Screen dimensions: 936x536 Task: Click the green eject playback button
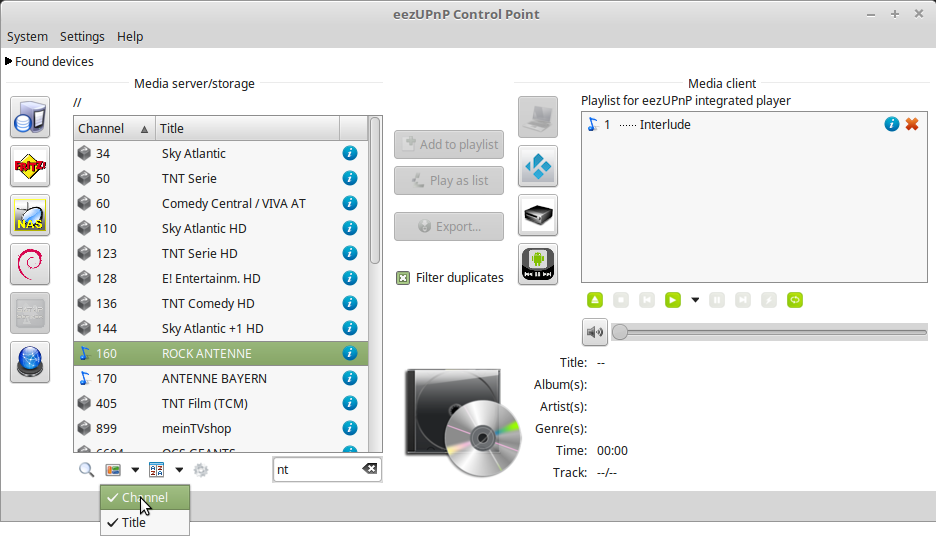coord(595,300)
